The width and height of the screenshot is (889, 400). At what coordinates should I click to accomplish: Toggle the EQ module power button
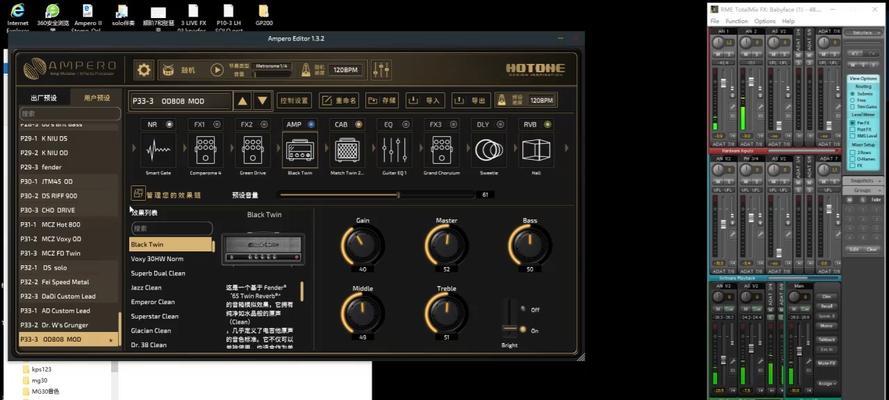coord(405,124)
